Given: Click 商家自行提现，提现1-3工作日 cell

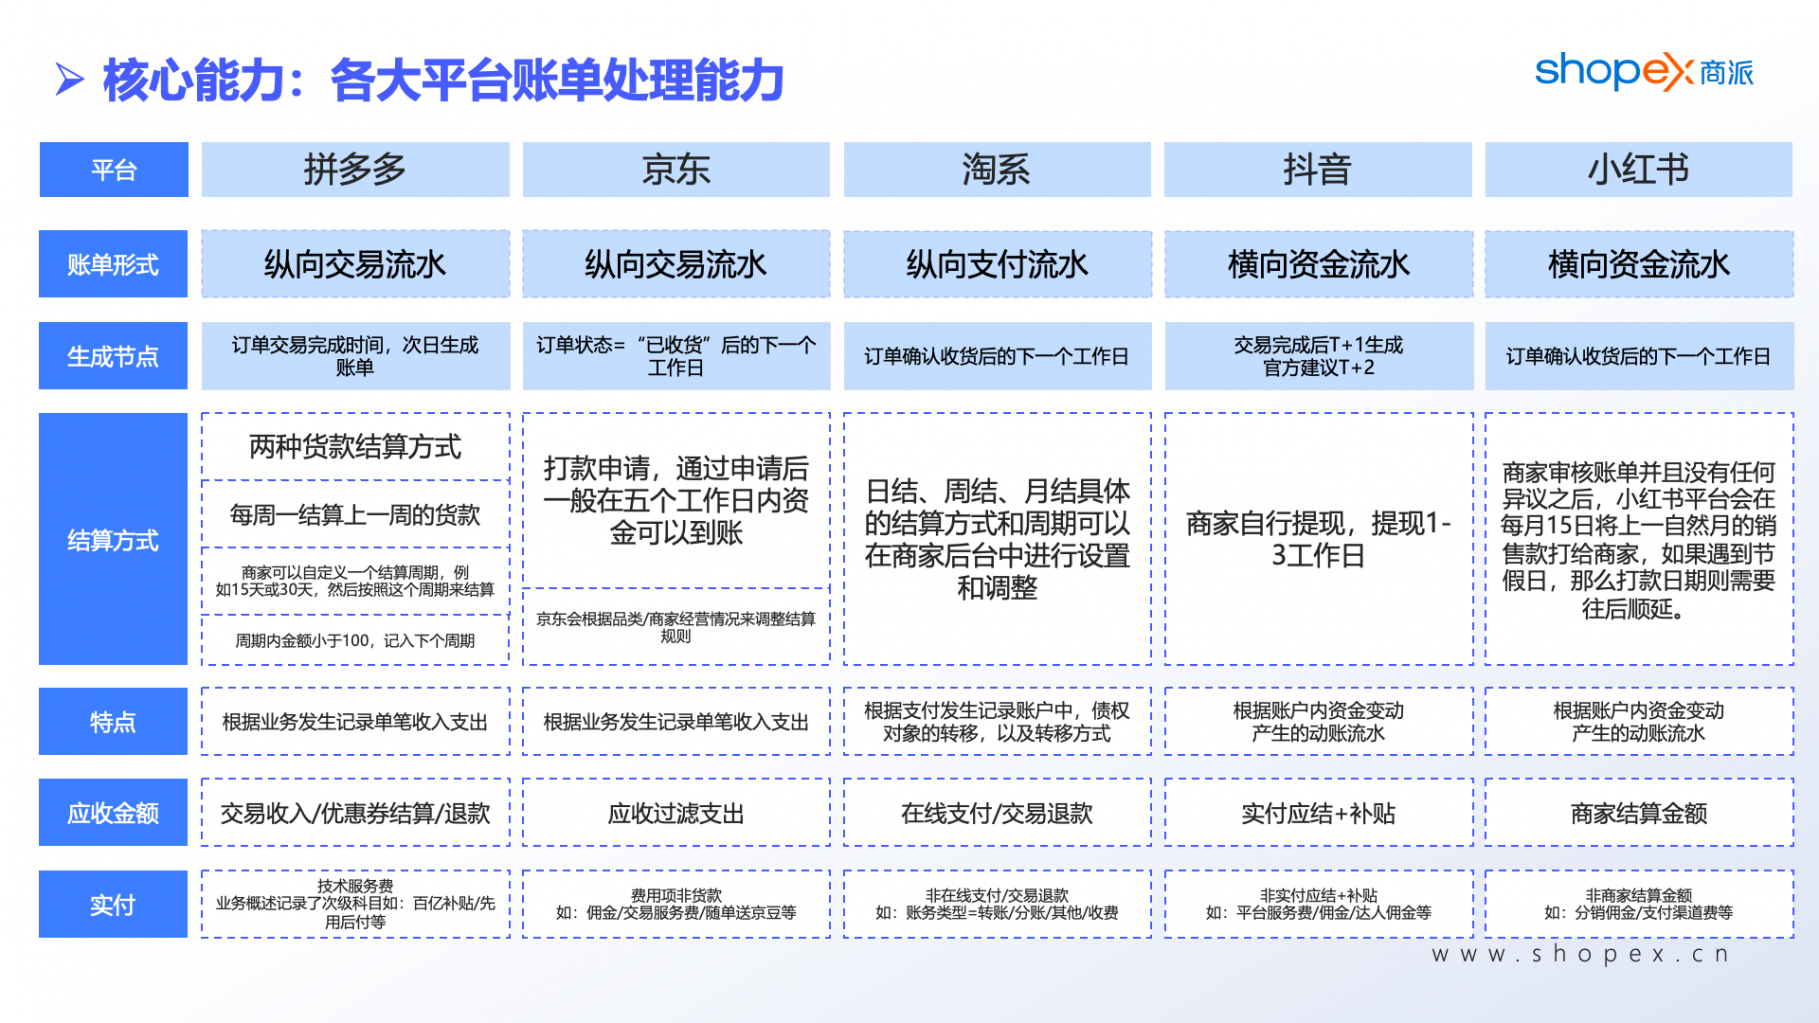Looking at the screenshot, I should tap(1318, 539).
